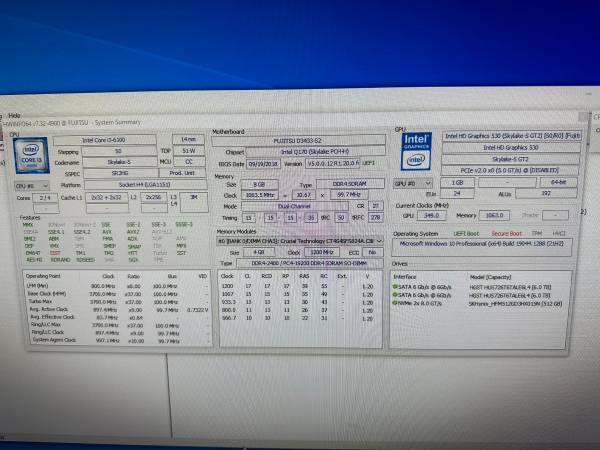Open the Help menu
The image size is (600, 450).
click(14, 115)
